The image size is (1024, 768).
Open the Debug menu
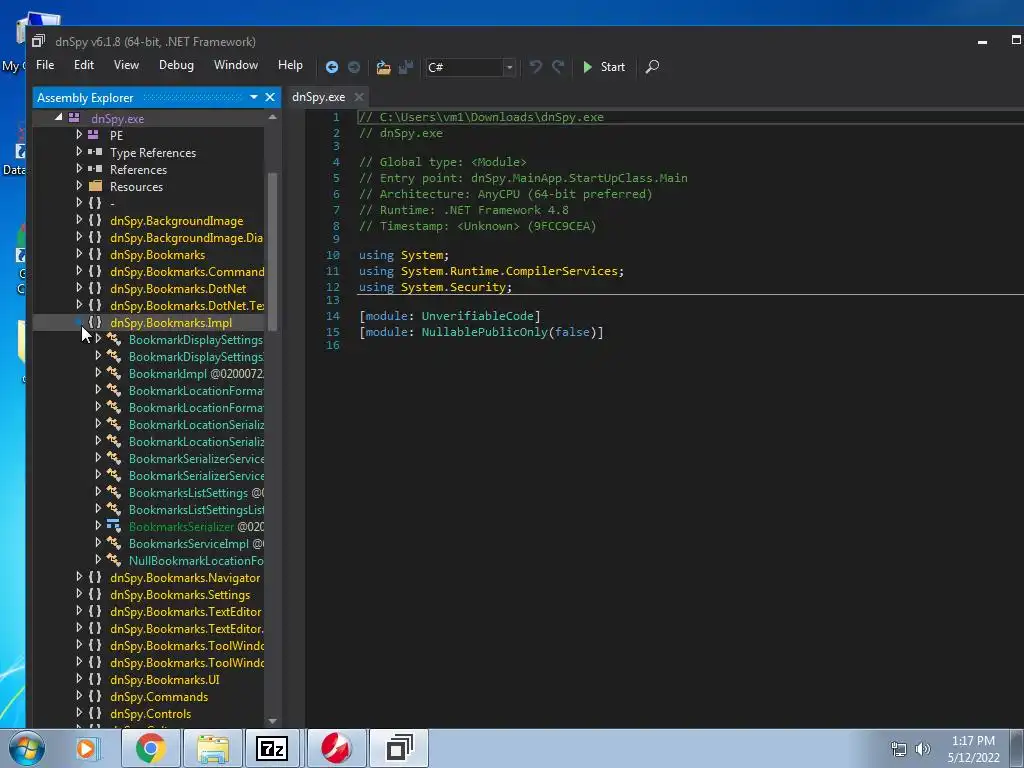point(176,65)
